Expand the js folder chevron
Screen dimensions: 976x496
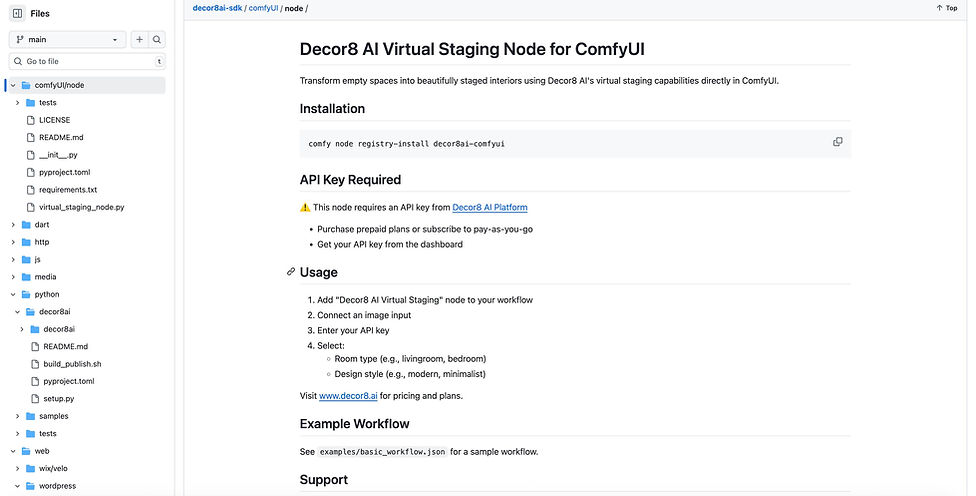[x=13, y=260]
